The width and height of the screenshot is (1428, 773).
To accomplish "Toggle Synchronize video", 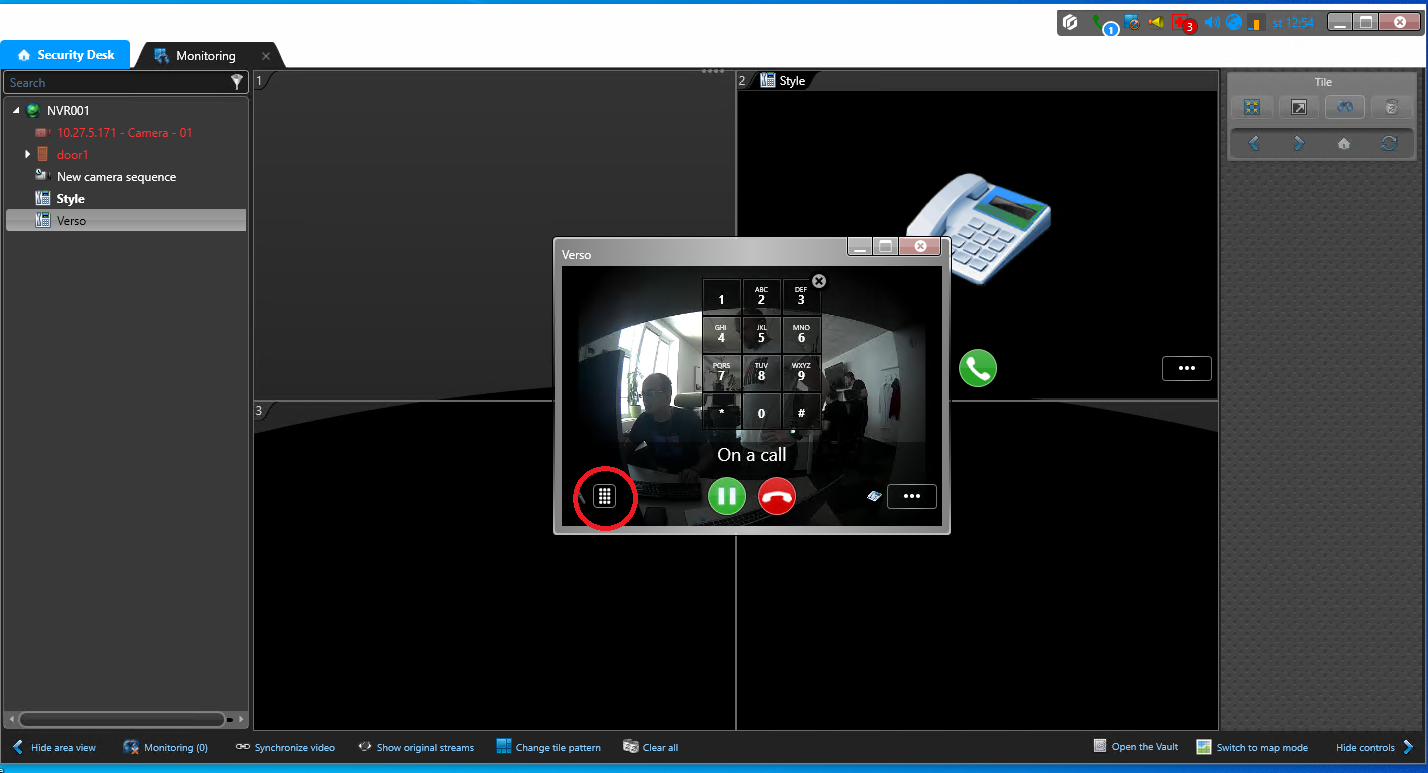I will click(x=285, y=747).
